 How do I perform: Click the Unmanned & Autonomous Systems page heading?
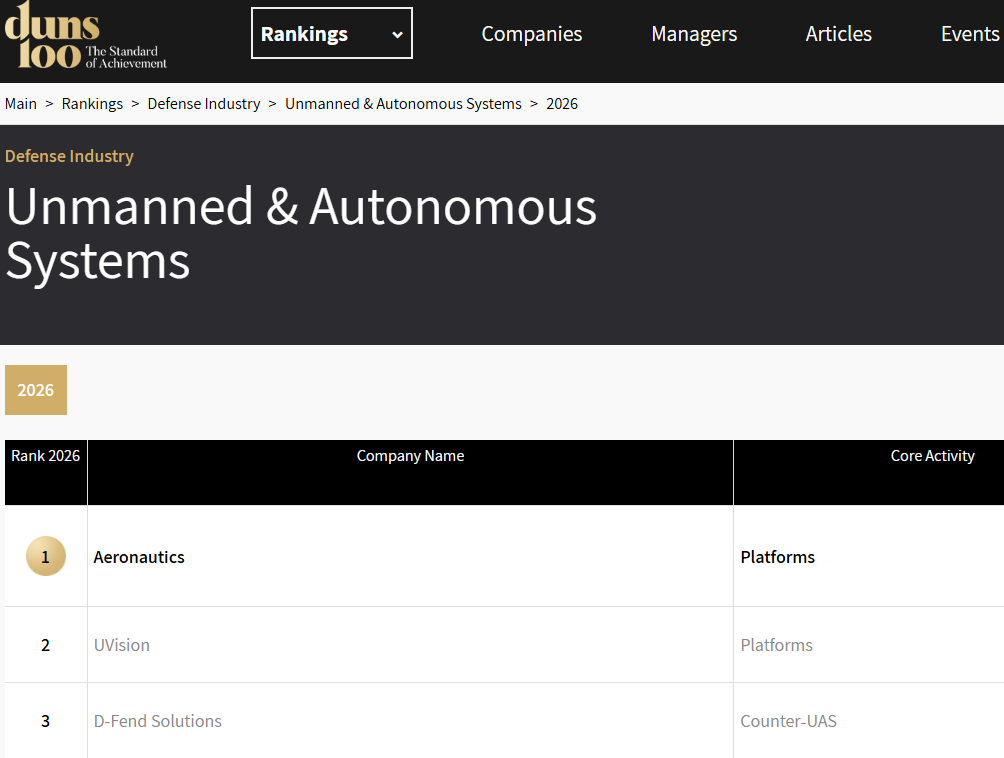(301, 234)
